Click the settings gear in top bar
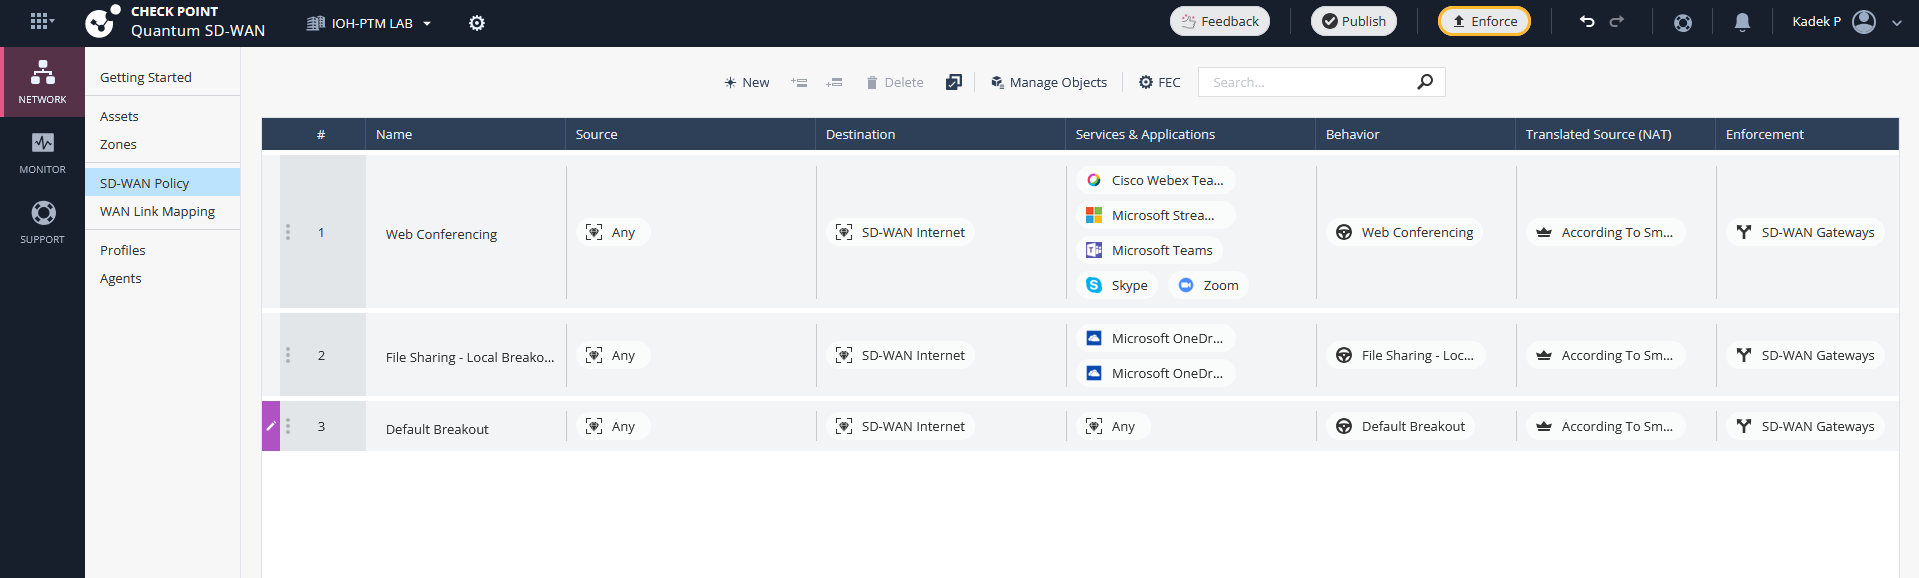 pos(477,23)
